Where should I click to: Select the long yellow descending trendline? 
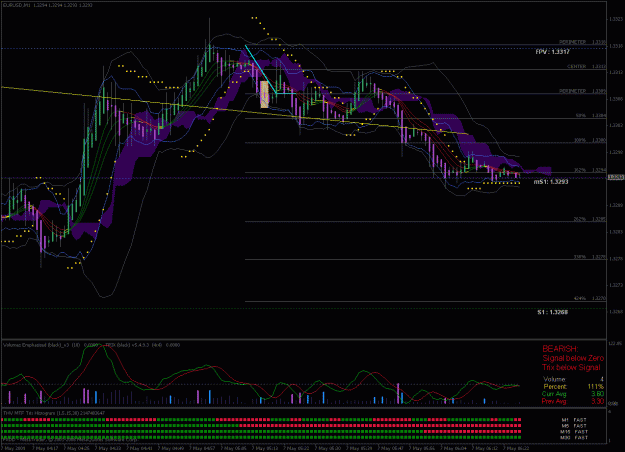point(234,110)
